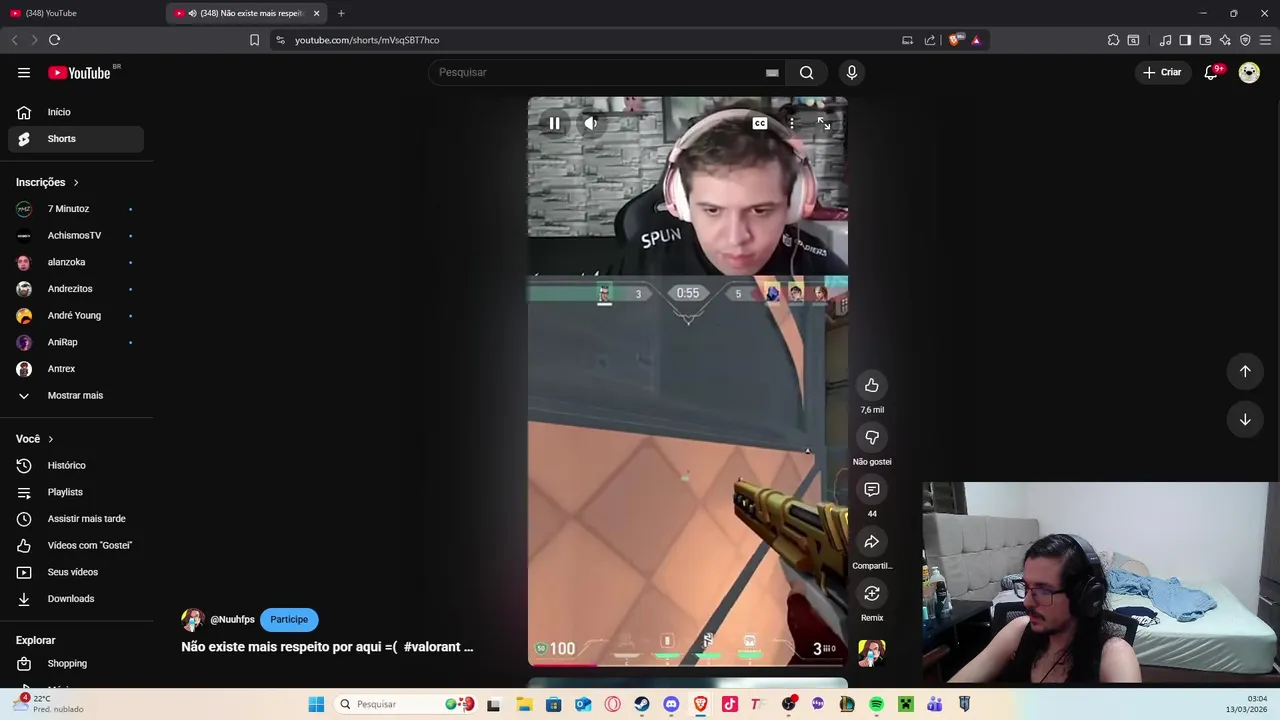Open the Short's three-dot options menu
1280x720 pixels.
point(791,123)
